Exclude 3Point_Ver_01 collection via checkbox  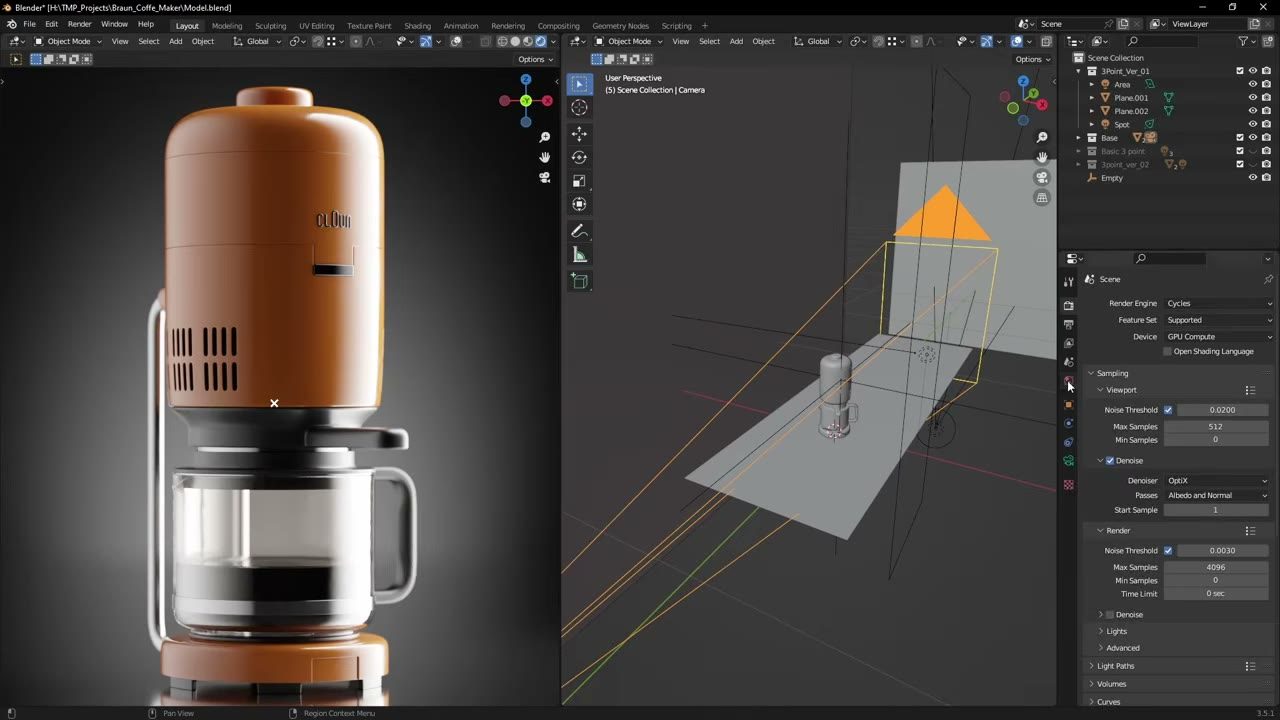1240,71
